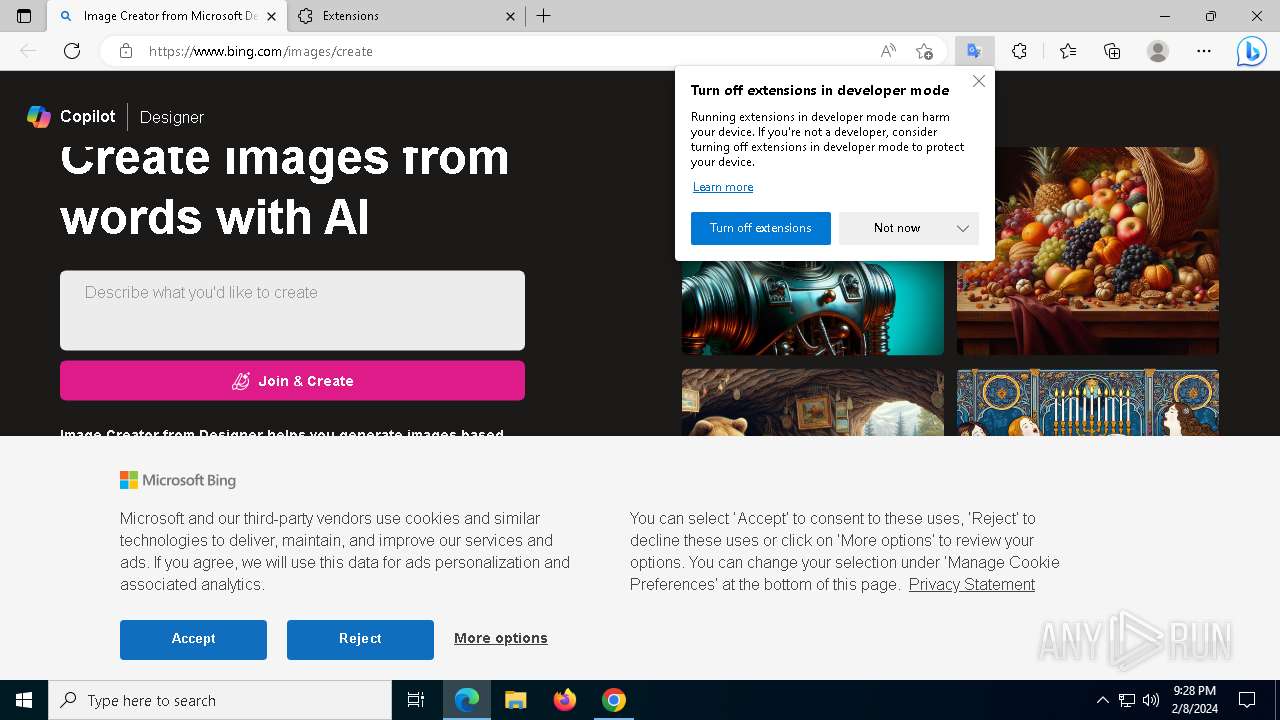Open the profile avatar menu
Image resolution: width=1280 pixels, height=720 pixels.
tap(1158, 51)
